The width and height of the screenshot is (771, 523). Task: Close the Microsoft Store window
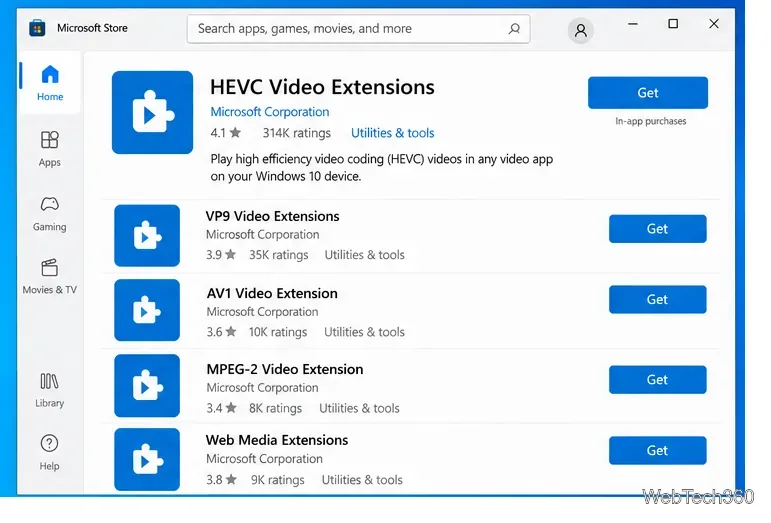click(x=714, y=24)
